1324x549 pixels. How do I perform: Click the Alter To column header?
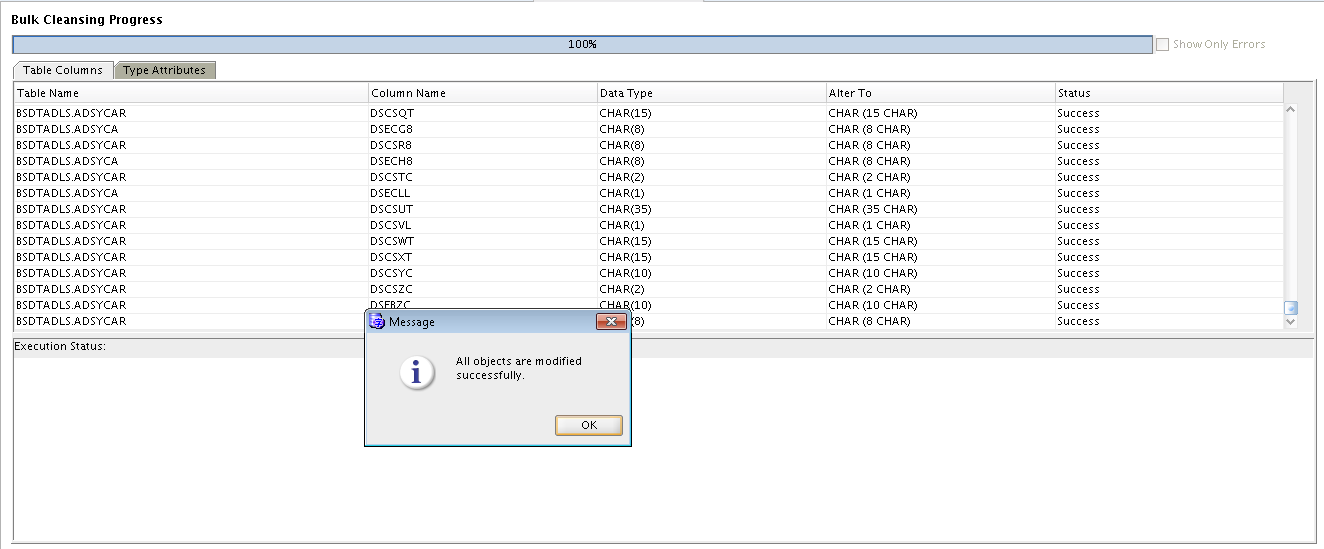(x=939, y=93)
